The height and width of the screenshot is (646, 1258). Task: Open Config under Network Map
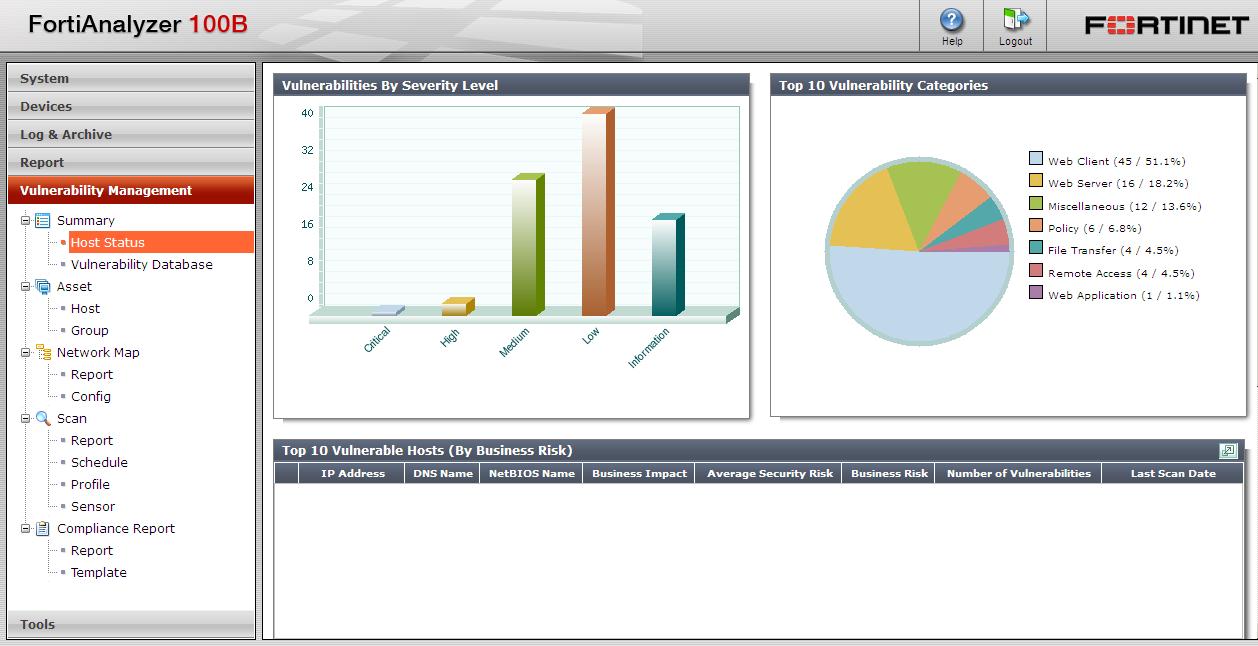[x=90, y=396]
